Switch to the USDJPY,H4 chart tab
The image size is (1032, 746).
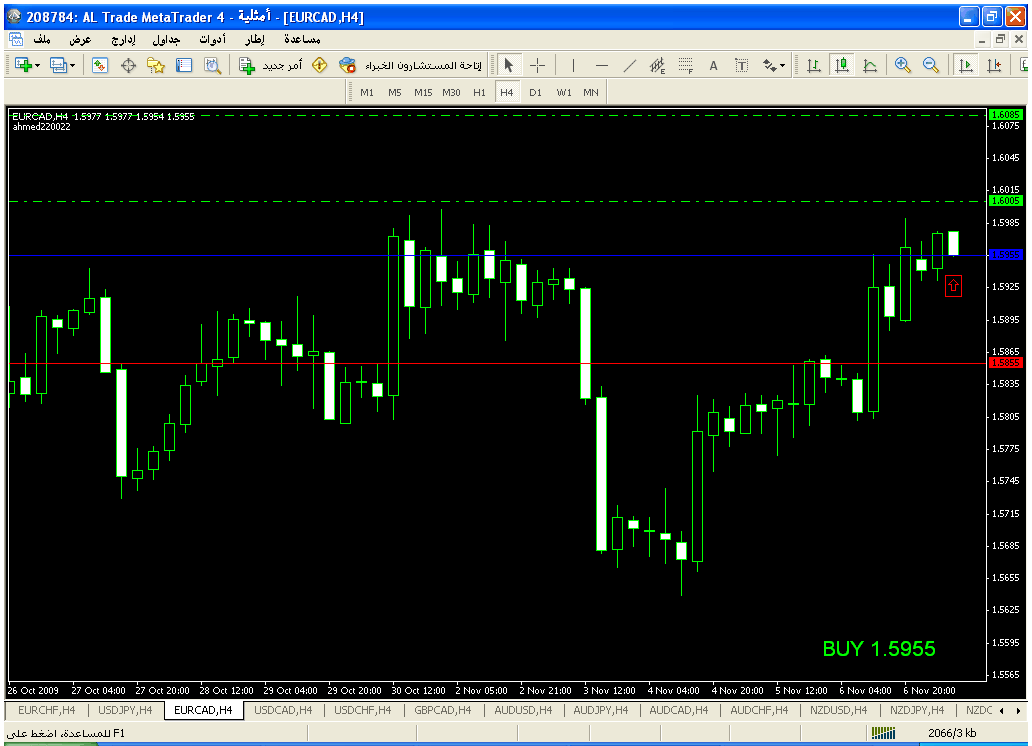point(125,710)
